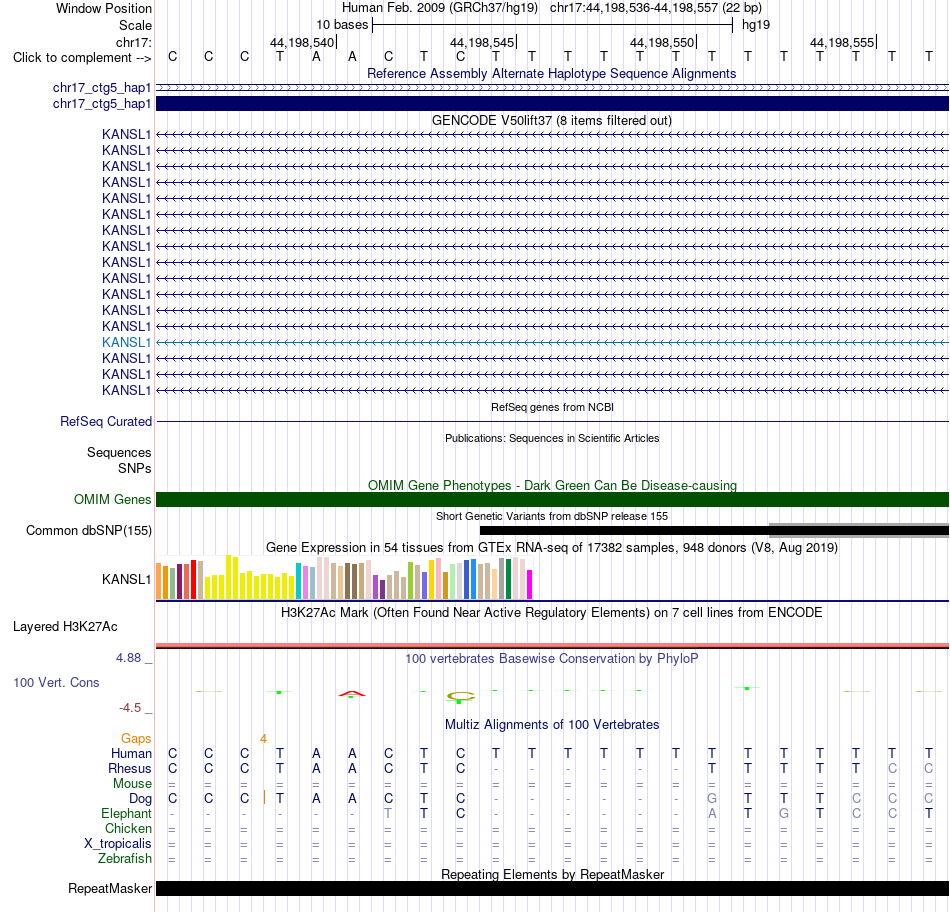Open 'Multiz Alignments of 100 Vertebrates' track title
The width and height of the screenshot is (950, 912).
(552, 725)
